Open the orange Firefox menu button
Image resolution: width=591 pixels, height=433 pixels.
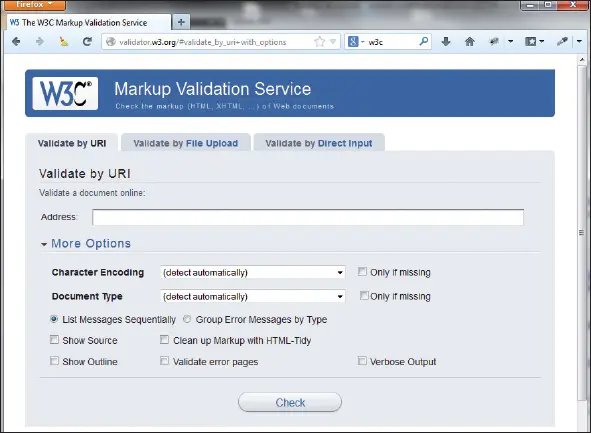coord(35,5)
